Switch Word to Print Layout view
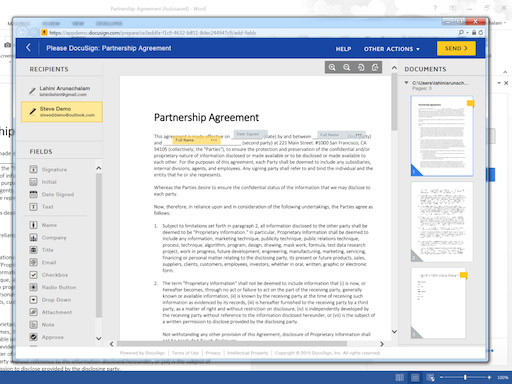 (x=415, y=377)
